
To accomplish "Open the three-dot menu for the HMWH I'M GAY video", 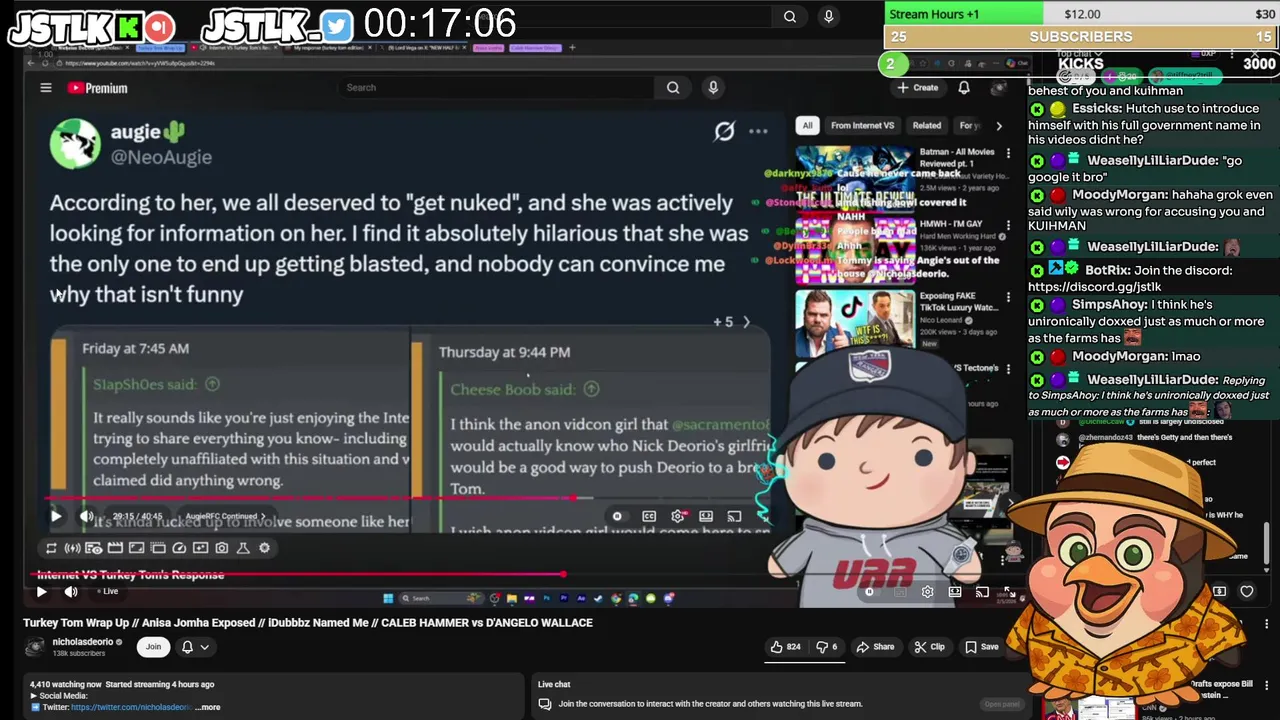I will [x=1008, y=225].
